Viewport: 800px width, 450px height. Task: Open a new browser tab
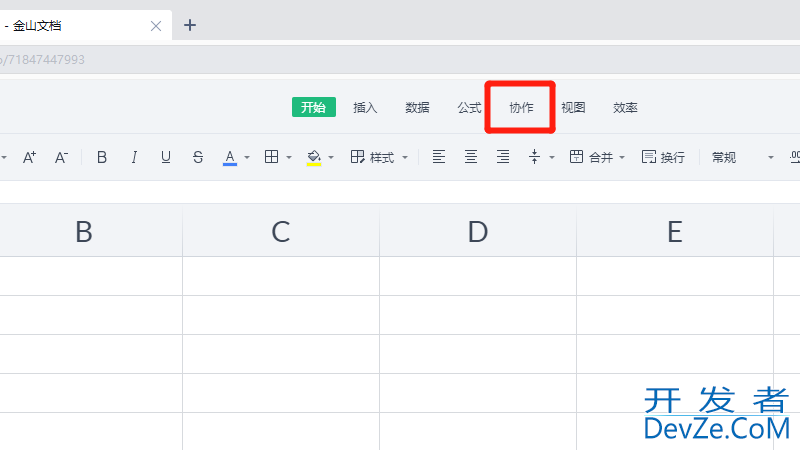point(190,25)
